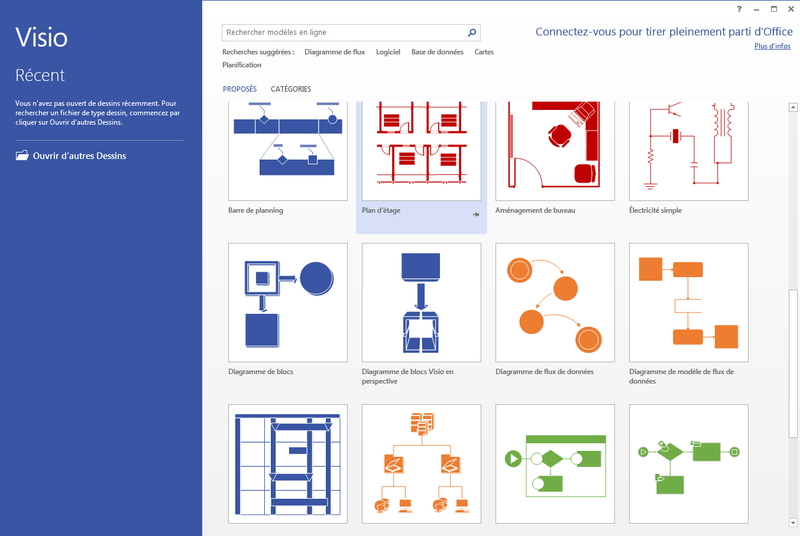Open the Plus d'infos link
Screen dimensions: 800x536
[x=772, y=46]
